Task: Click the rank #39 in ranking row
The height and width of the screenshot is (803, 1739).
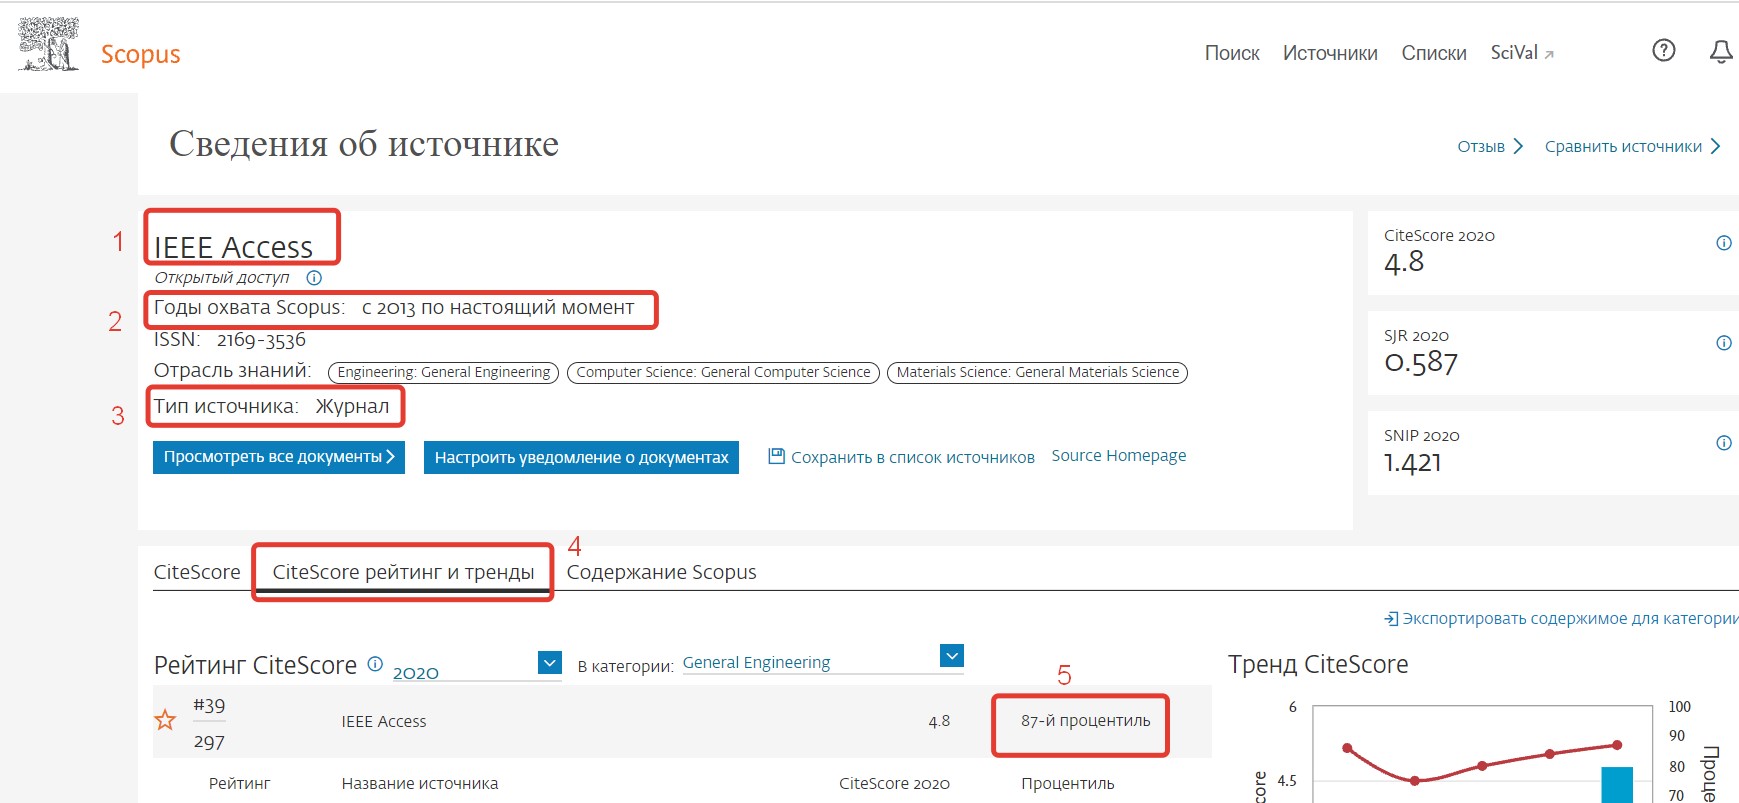Action: (x=209, y=705)
